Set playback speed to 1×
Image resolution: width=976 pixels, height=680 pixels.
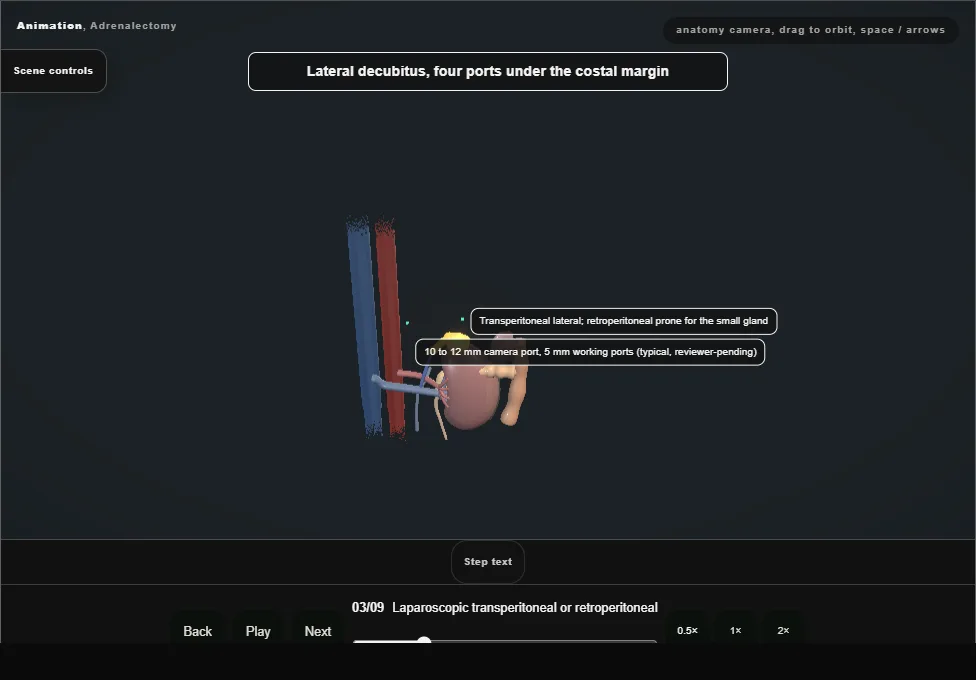click(x=735, y=631)
